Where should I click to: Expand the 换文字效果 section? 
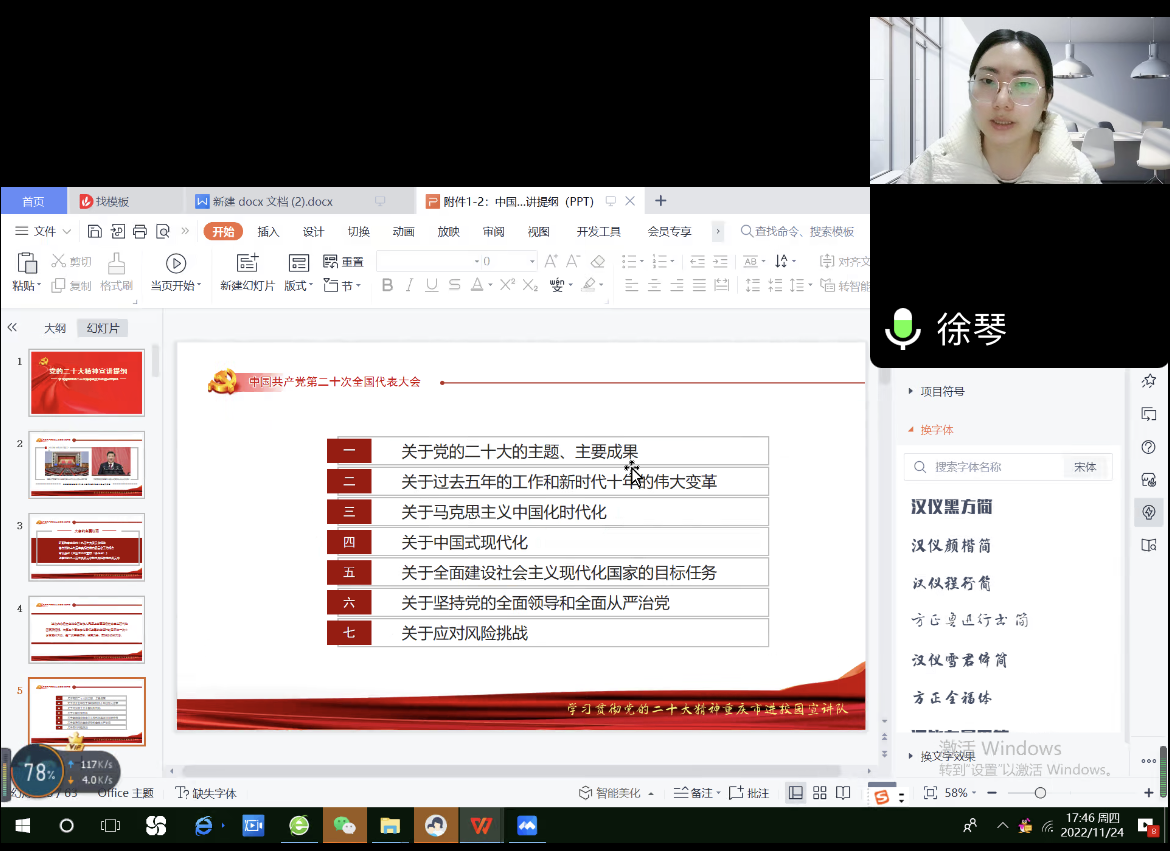[947, 757]
